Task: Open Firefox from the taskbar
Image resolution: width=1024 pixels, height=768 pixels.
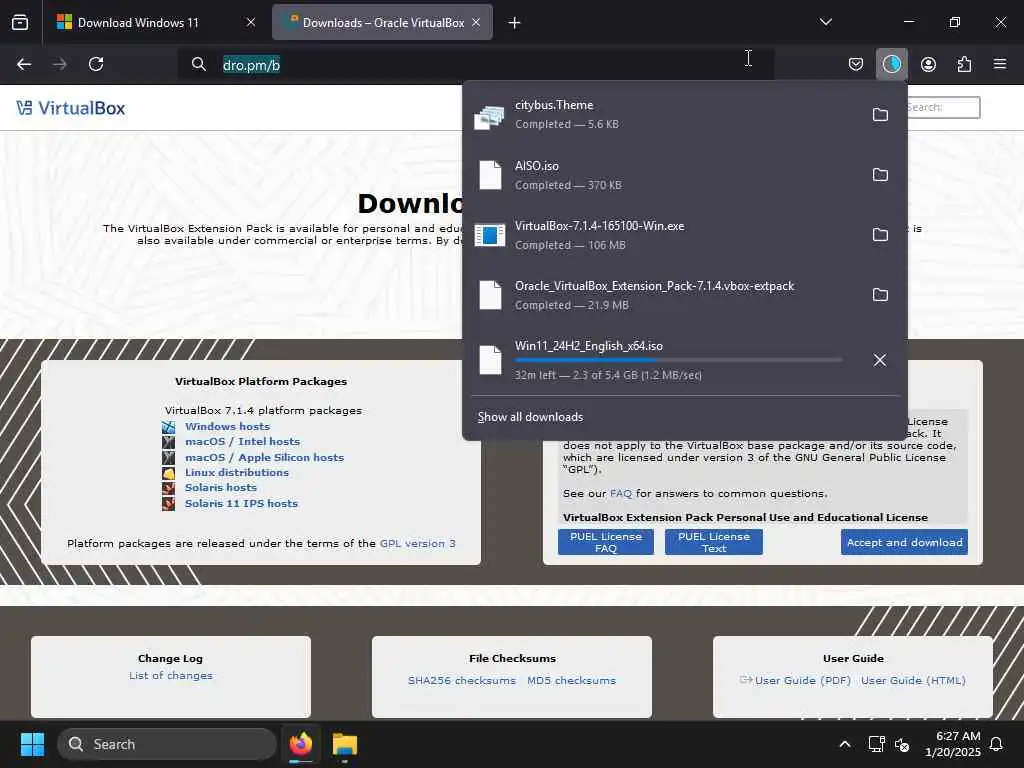Action: point(301,744)
